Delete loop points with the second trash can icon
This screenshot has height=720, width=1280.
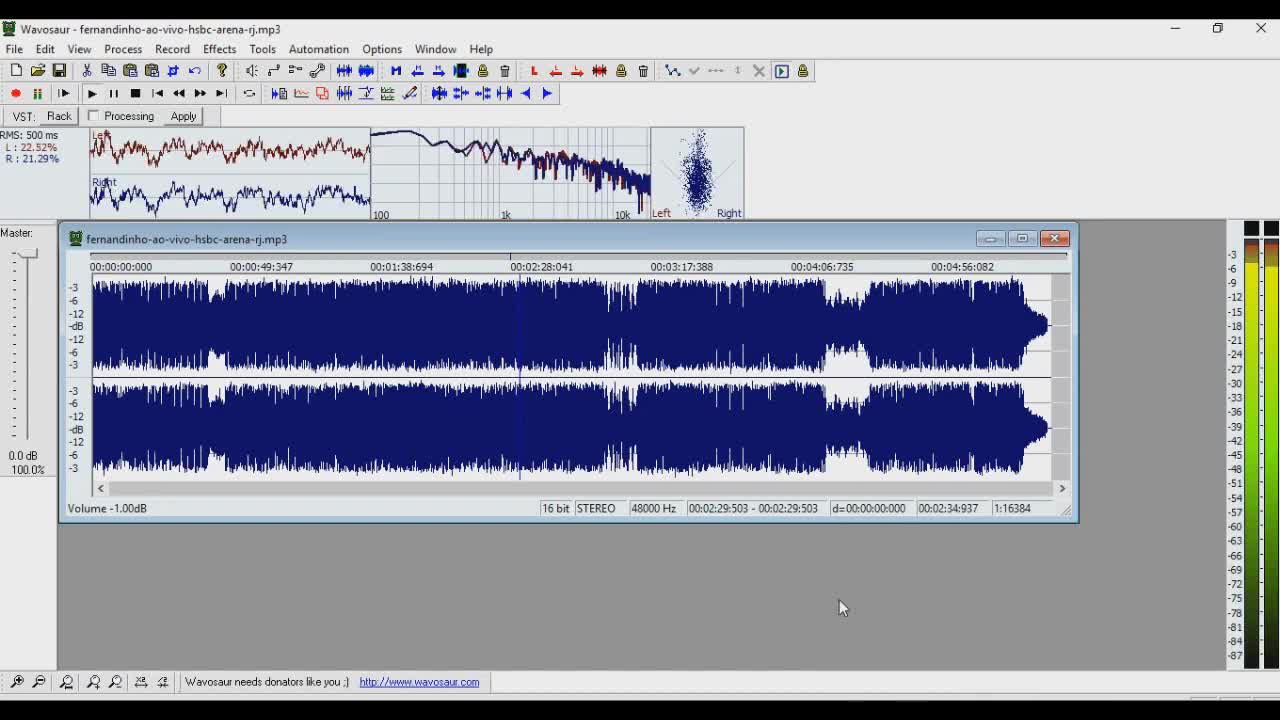point(643,71)
